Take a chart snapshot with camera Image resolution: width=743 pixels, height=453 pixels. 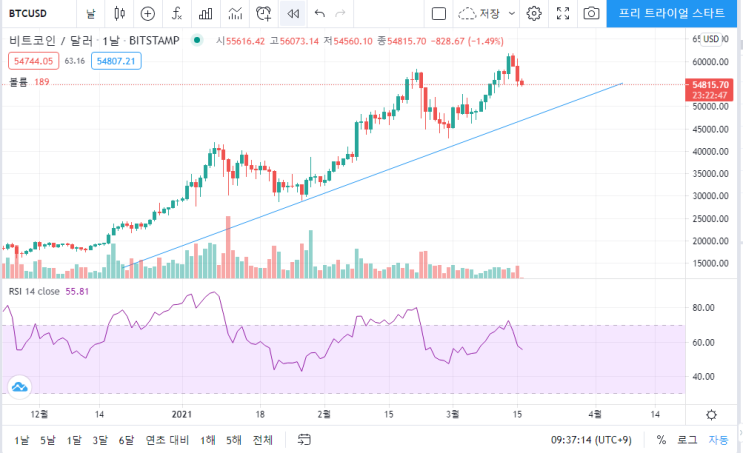591,14
